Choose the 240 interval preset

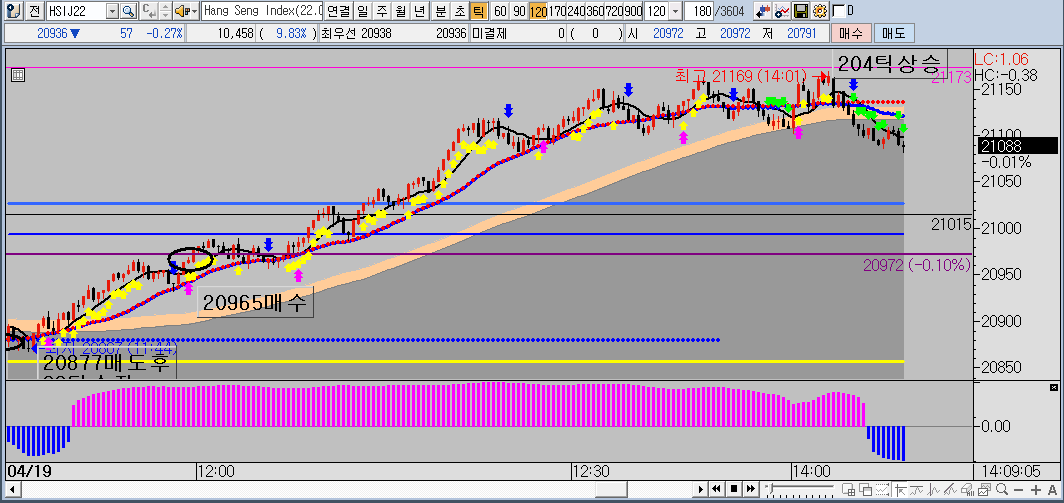coord(576,11)
